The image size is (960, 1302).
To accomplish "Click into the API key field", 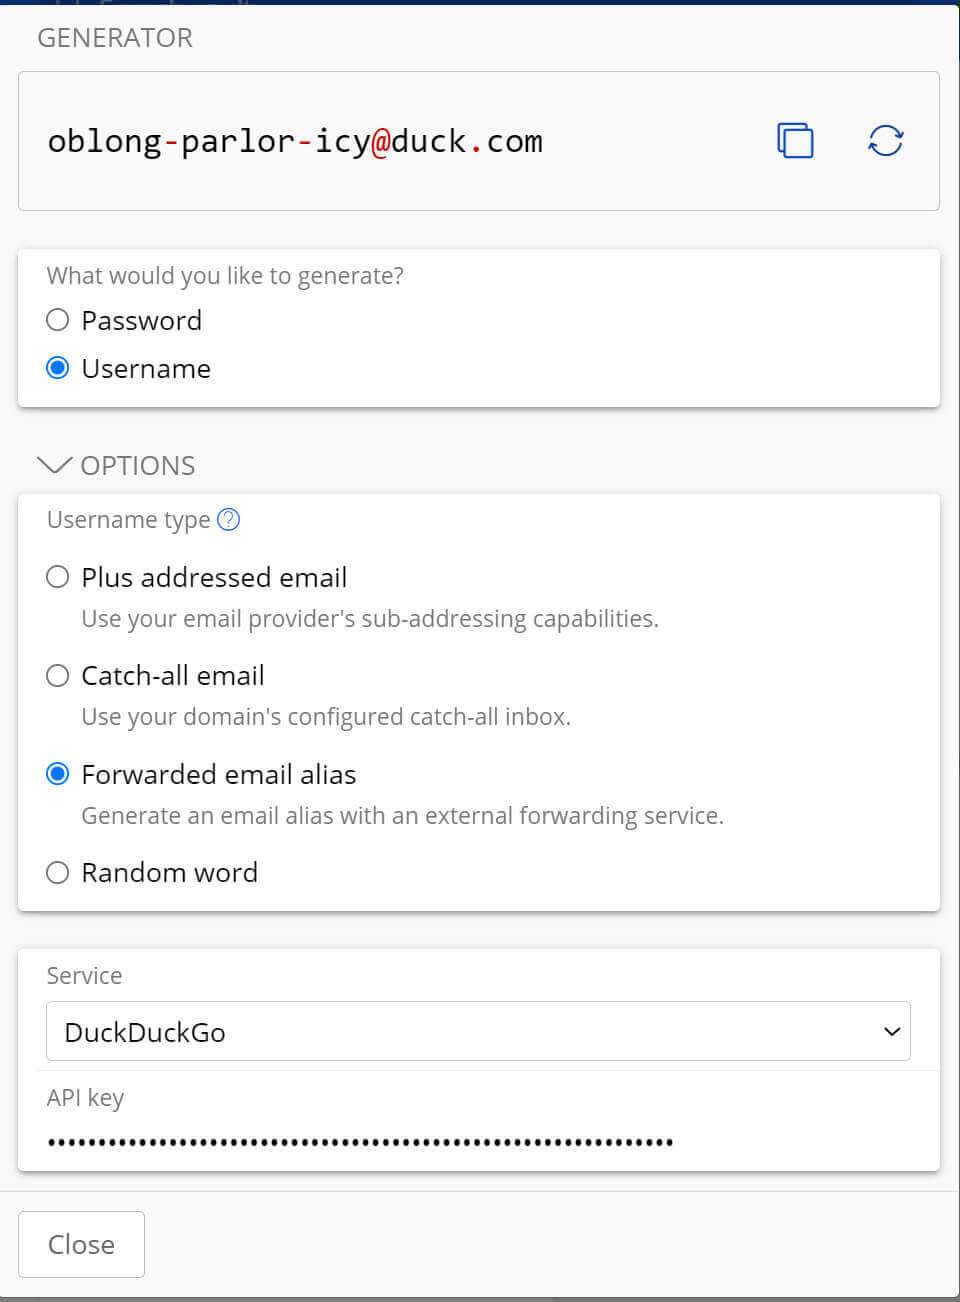I will [478, 1141].
